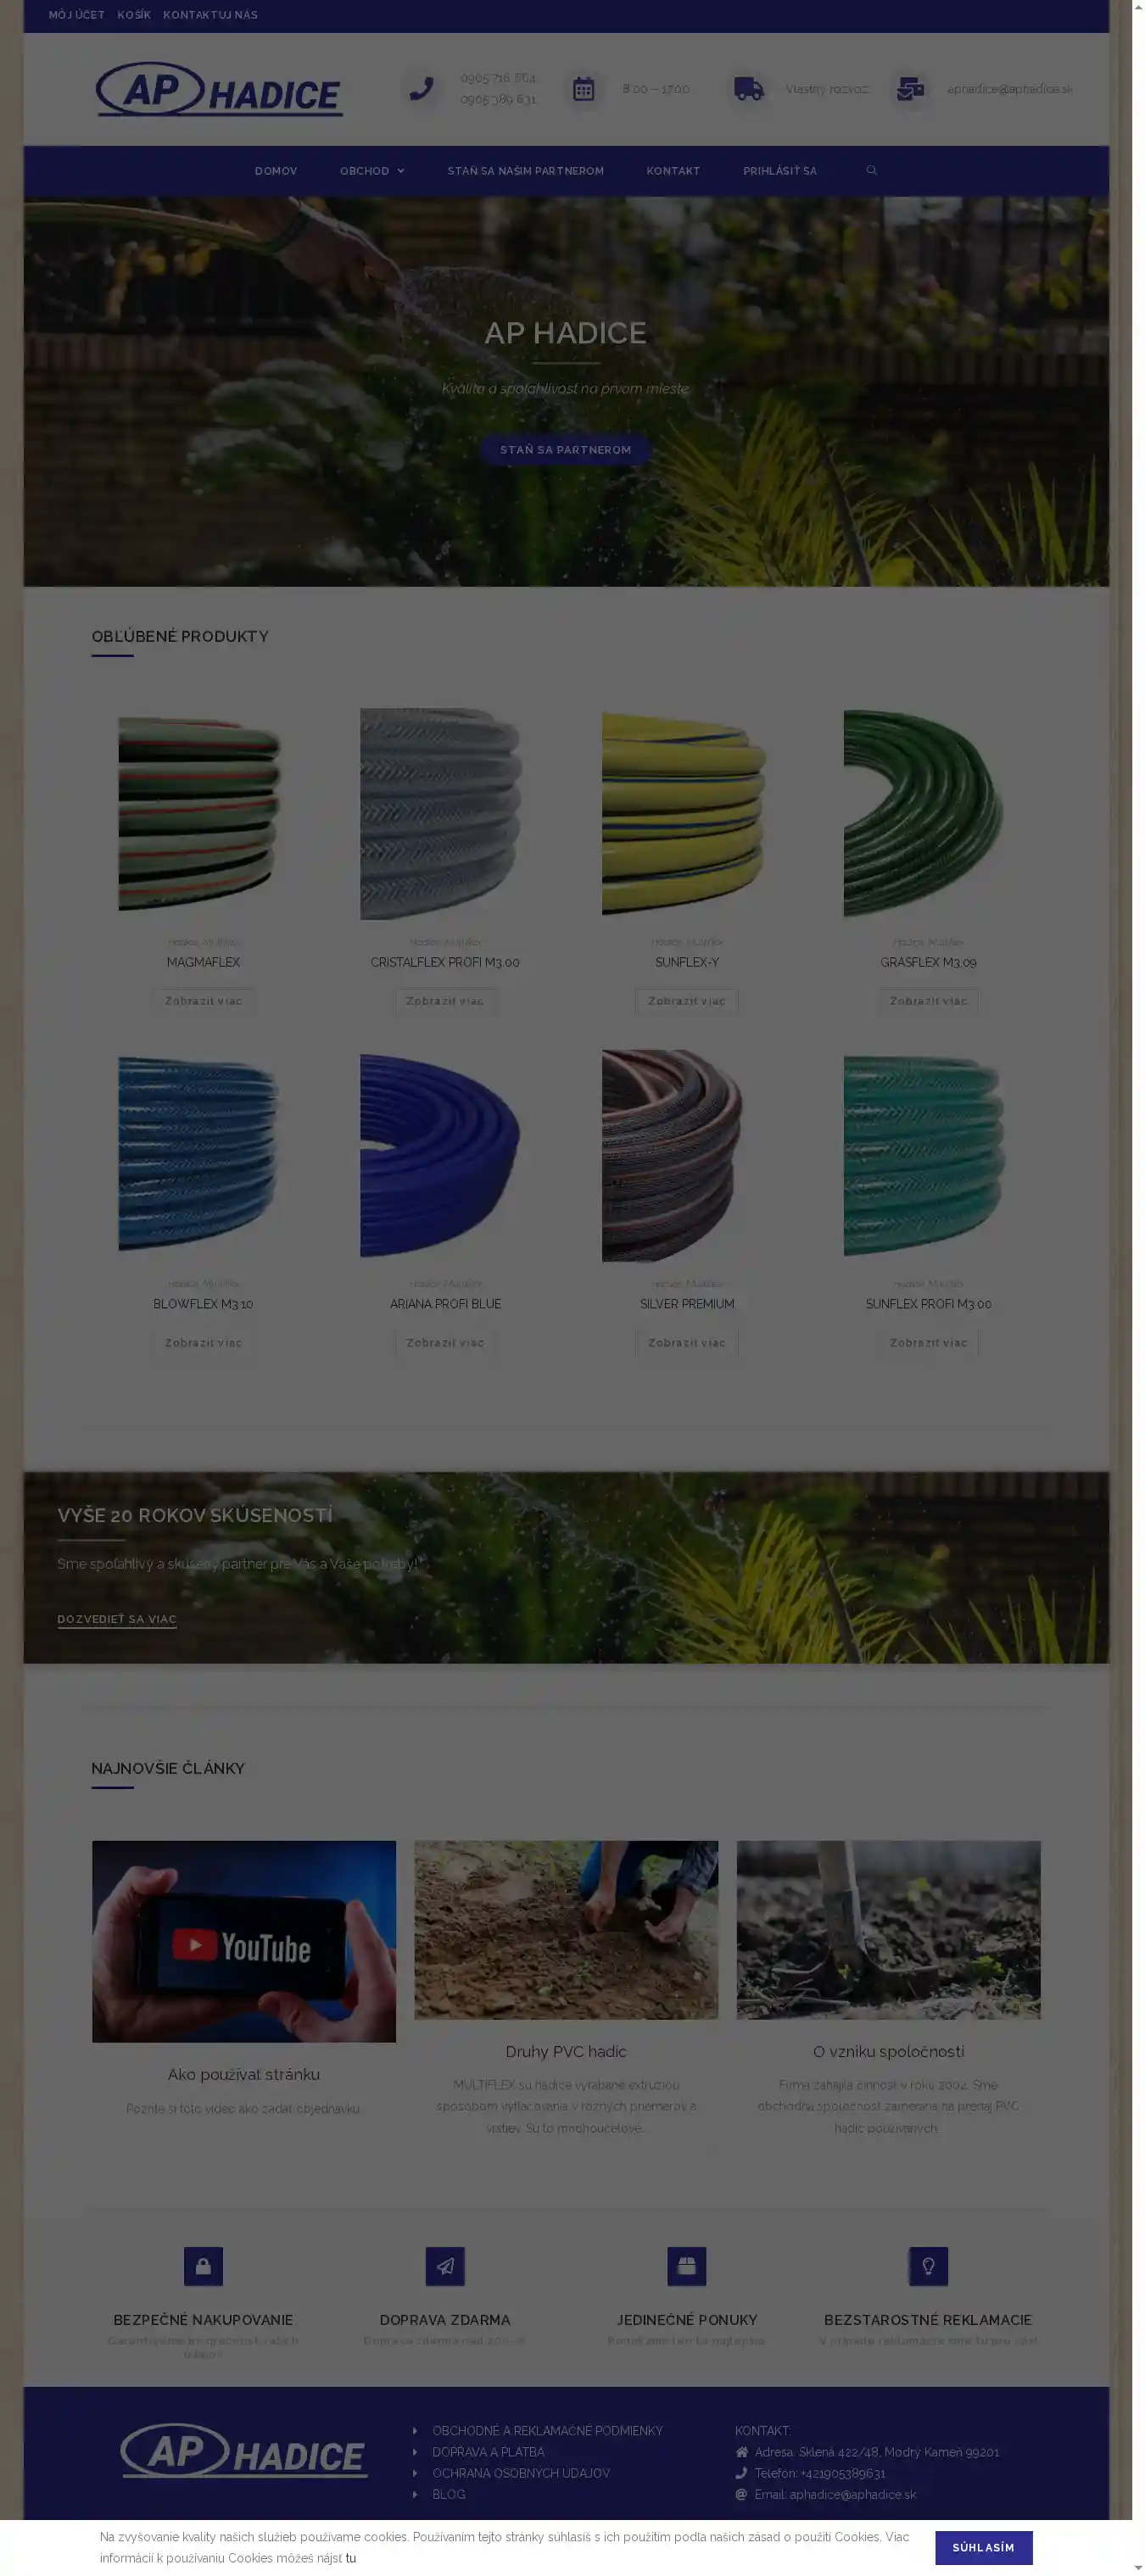The image size is (1145, 2576).
Task: Expand the Obchod dropdown menu
Action: [x=372, y=171]
